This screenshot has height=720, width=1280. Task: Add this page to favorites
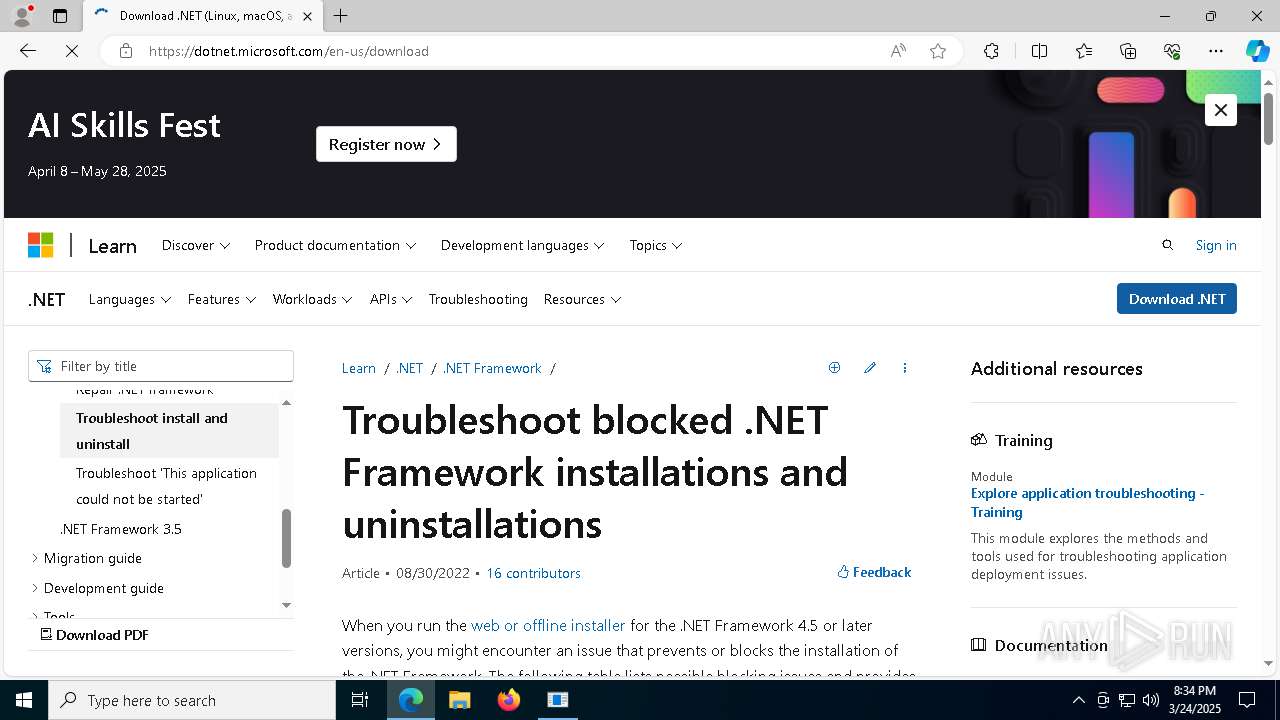tap(938, 51)
